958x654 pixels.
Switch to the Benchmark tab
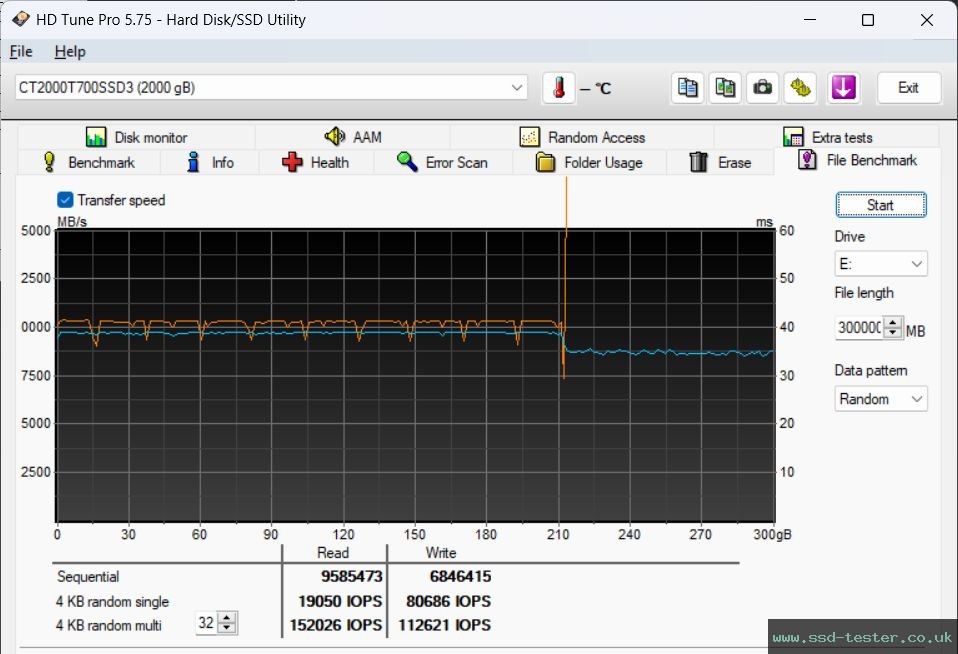[x=89, y=163]
